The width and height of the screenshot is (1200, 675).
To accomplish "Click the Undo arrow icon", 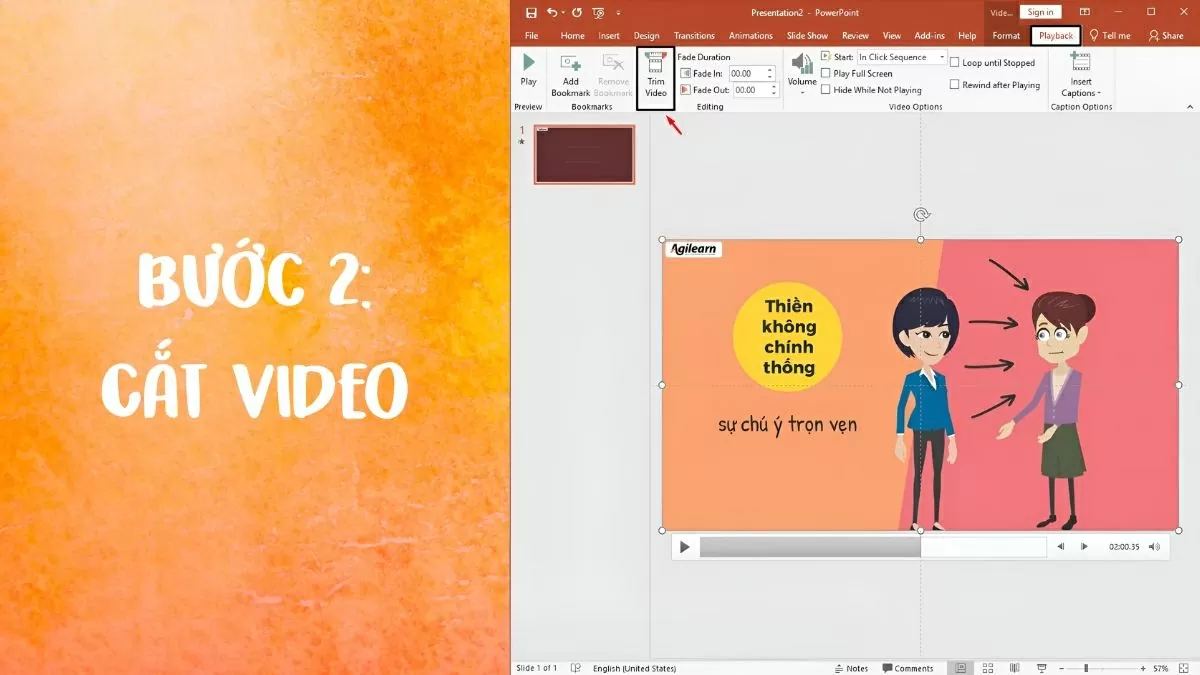I will pyautogui.click(x=552, y=13).
